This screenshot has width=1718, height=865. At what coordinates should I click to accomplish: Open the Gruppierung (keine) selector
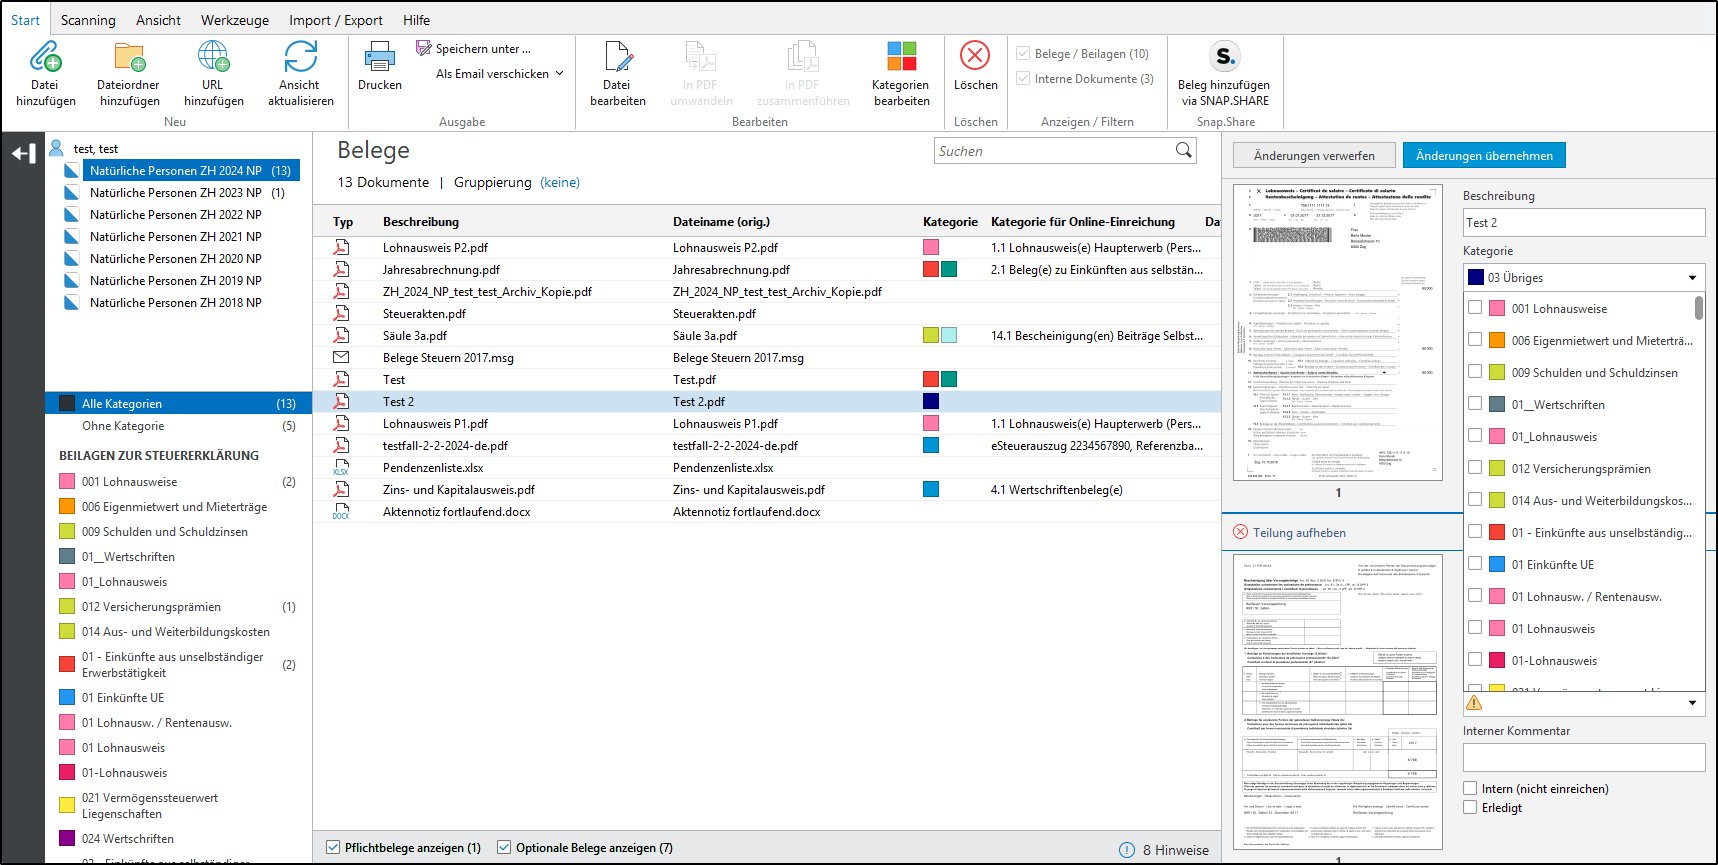(x=559, y=183)
